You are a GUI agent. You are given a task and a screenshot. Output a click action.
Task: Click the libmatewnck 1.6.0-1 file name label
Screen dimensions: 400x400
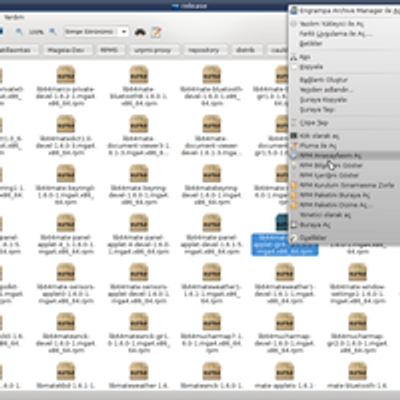click(x=212, y=386)
